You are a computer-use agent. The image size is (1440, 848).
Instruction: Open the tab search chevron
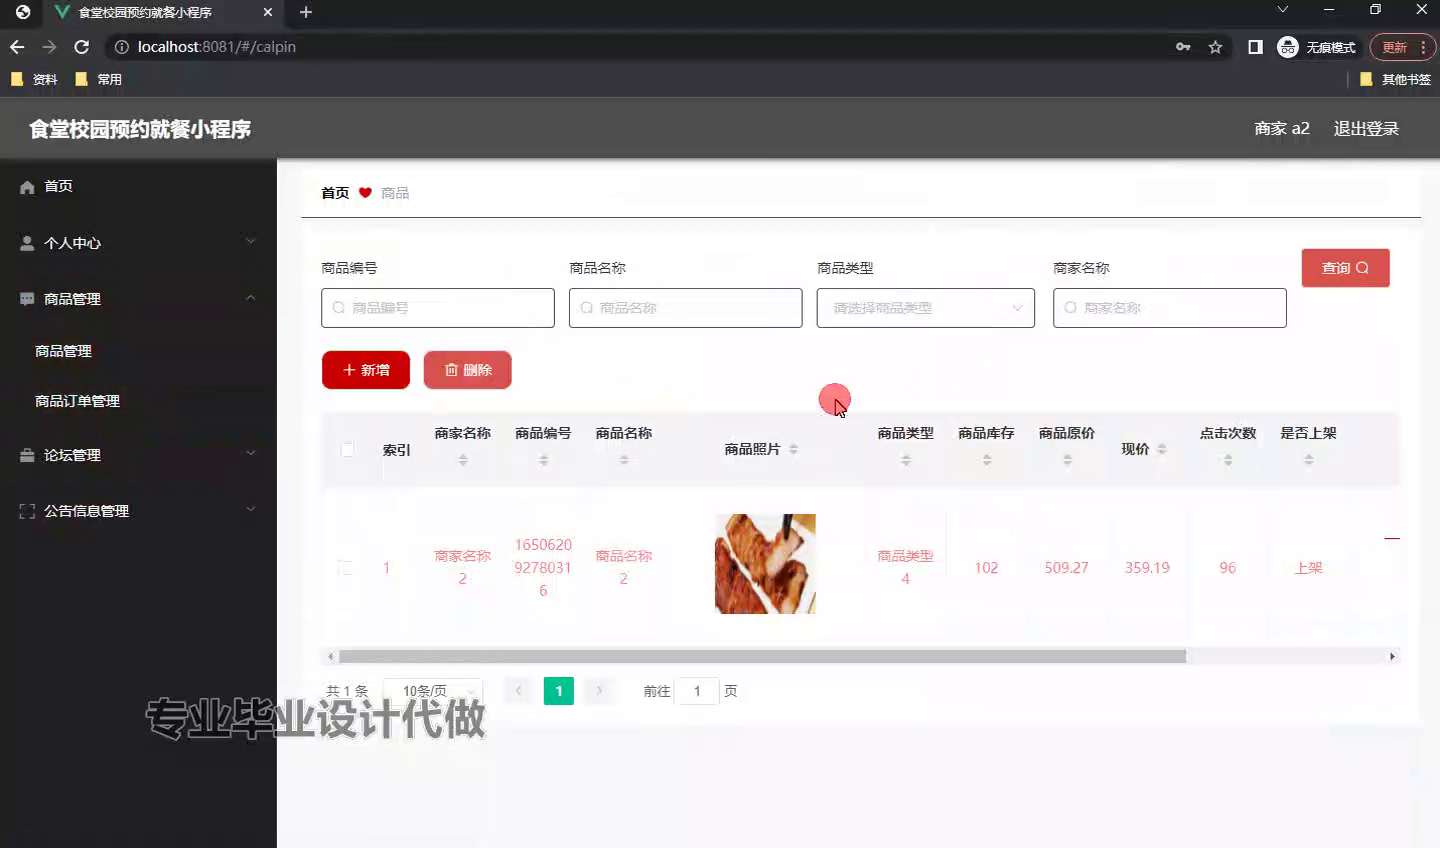pos(1283,10)
